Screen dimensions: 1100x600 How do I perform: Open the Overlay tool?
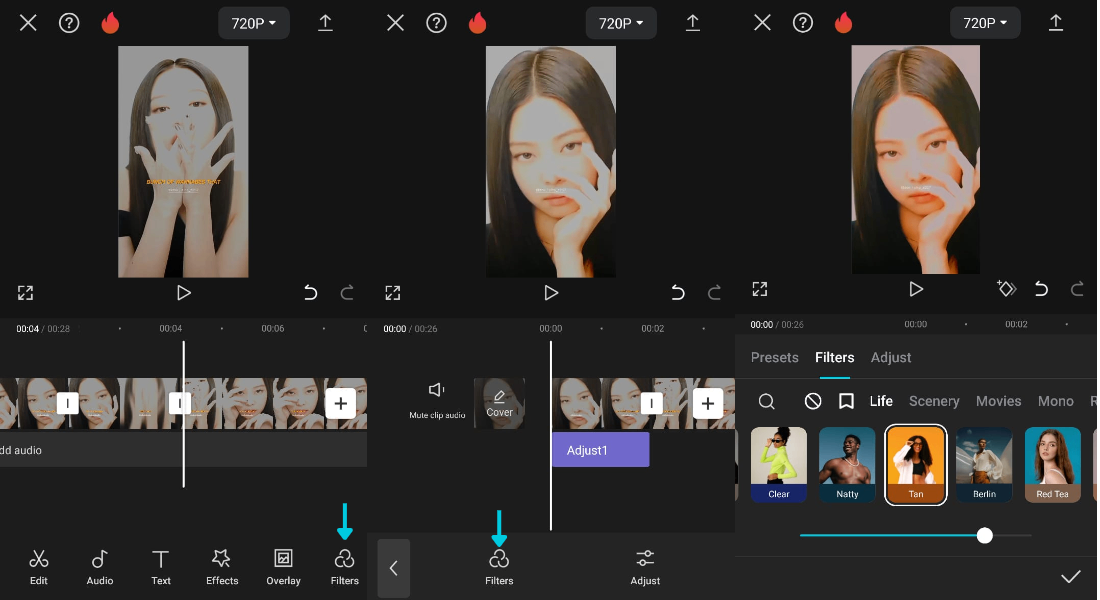(283, 566)
